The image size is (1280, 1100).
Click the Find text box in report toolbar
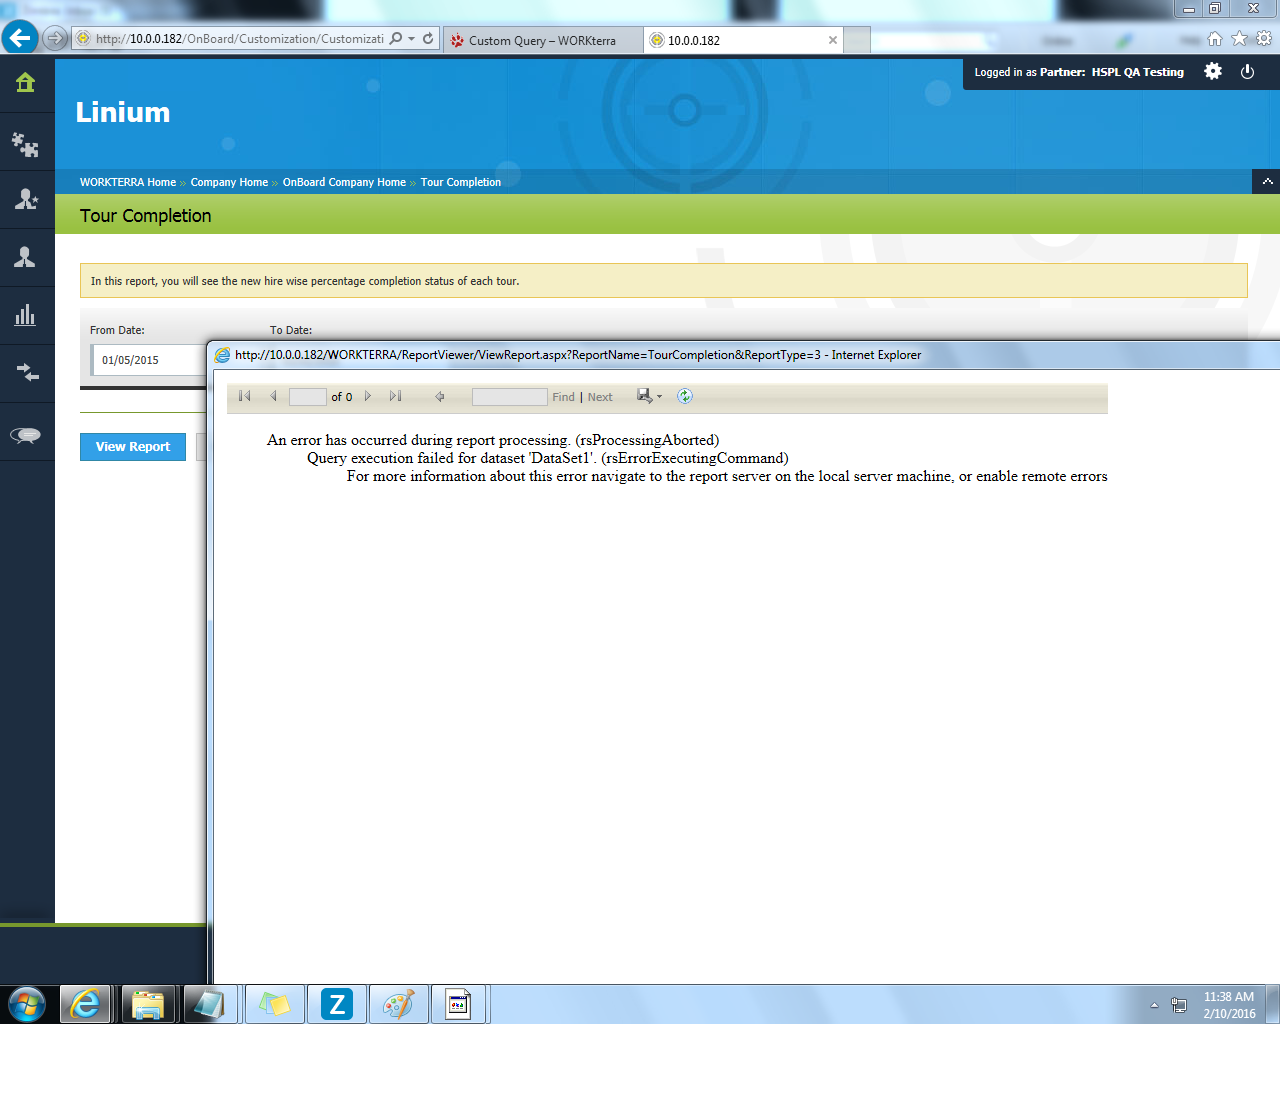(509, 397)
